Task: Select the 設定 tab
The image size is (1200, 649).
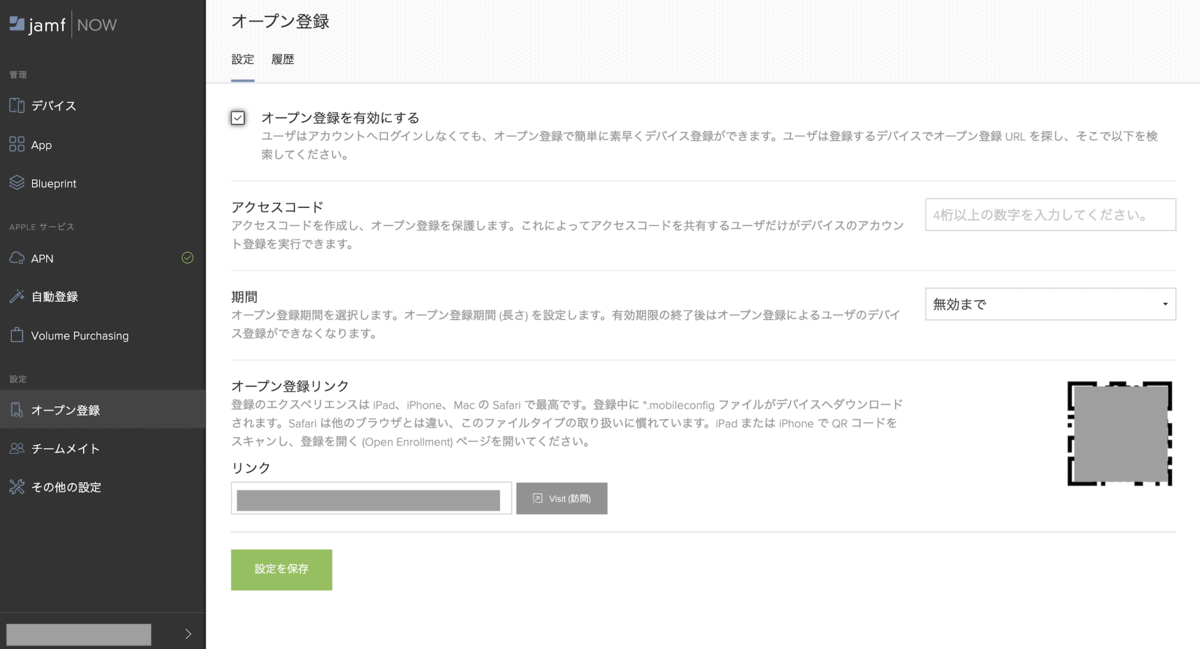Action: coord(242,59)
